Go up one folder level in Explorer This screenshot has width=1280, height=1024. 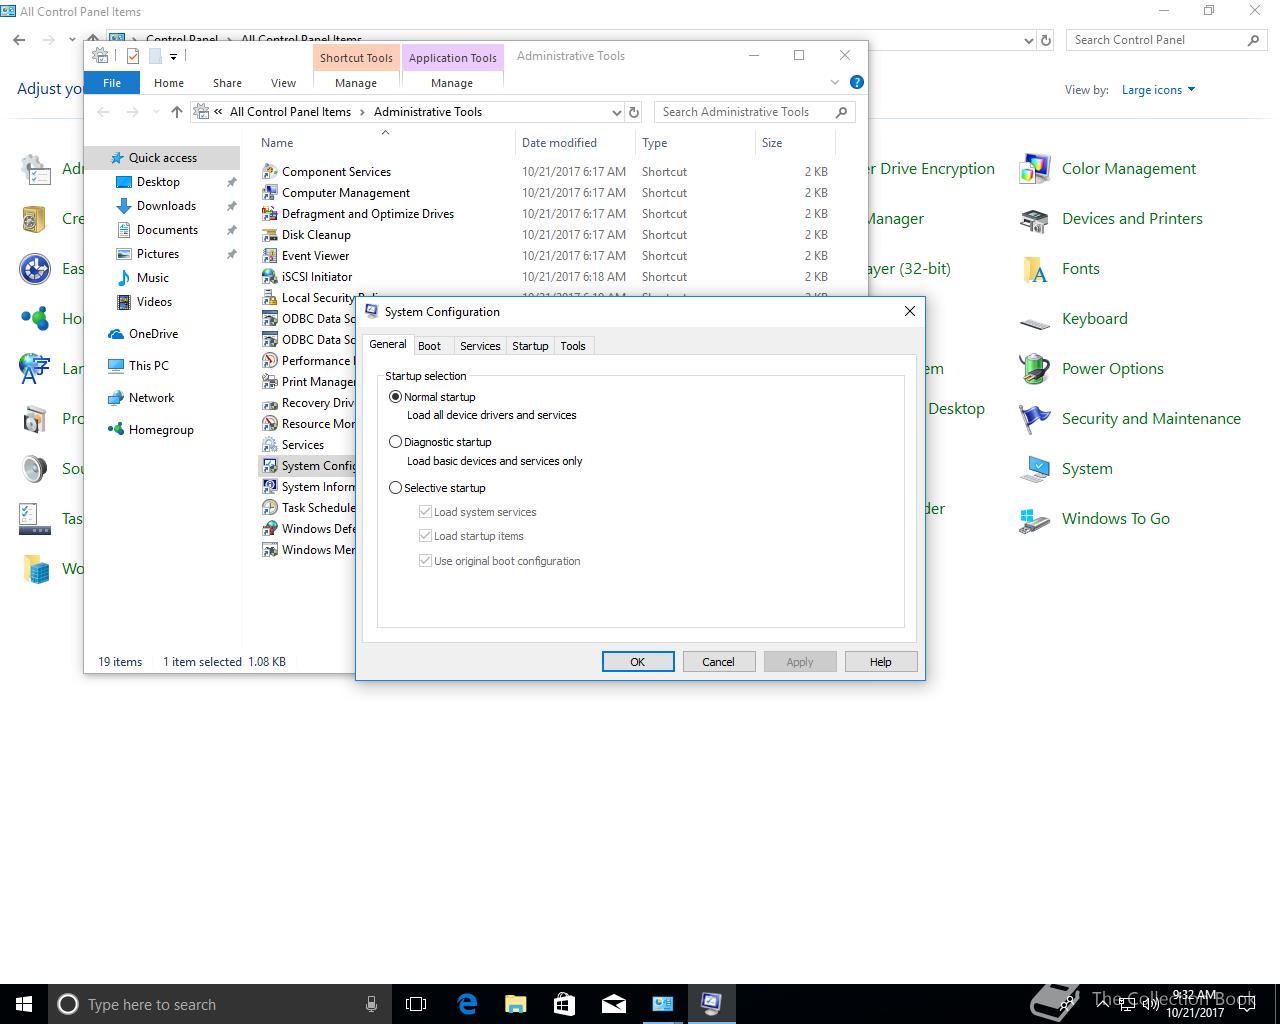pos(177,112)
